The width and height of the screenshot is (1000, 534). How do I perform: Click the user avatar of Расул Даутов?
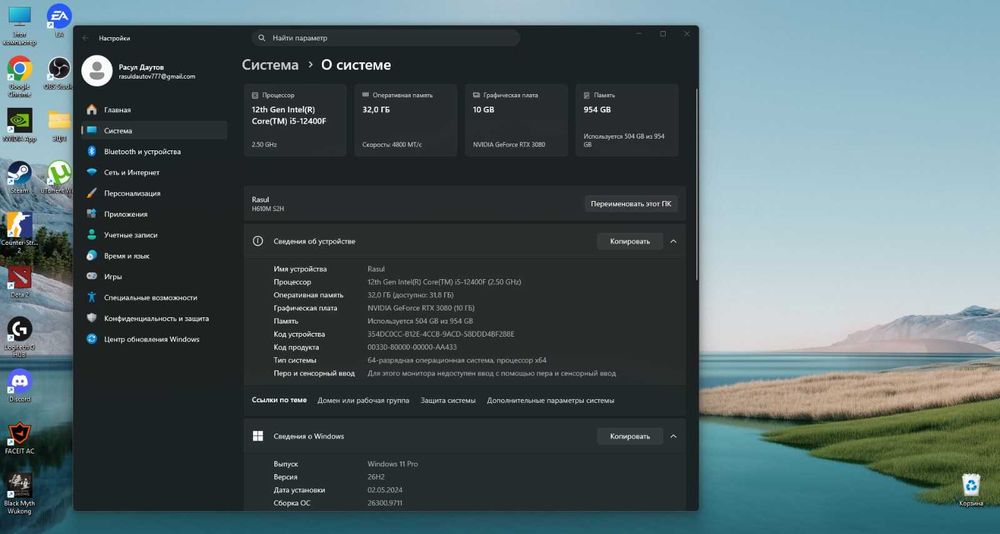97,70
